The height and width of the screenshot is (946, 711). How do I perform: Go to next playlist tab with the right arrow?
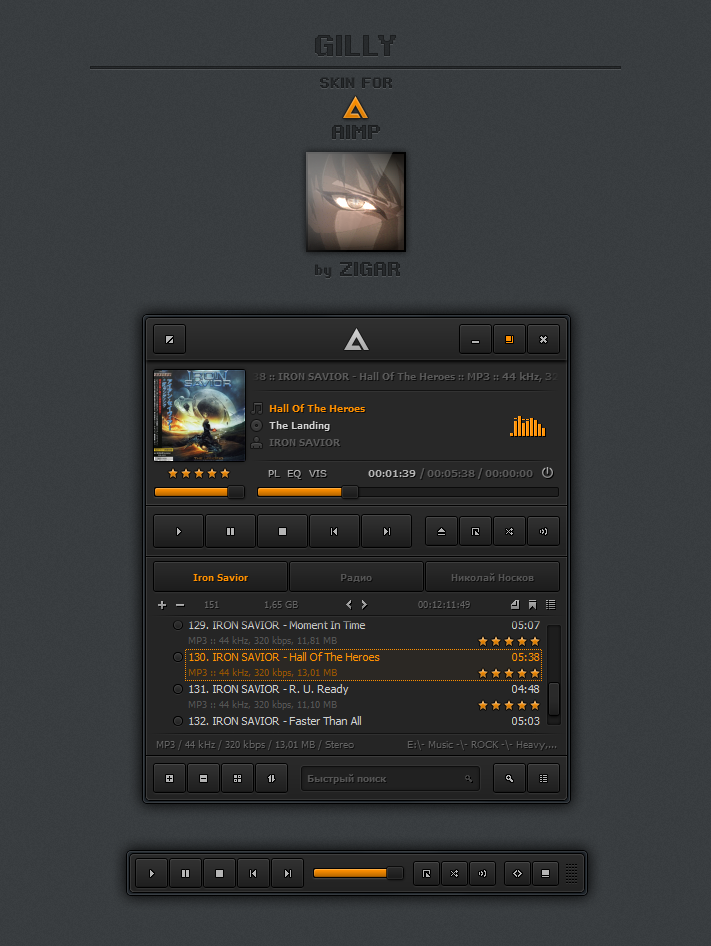(x=364, y=605)
